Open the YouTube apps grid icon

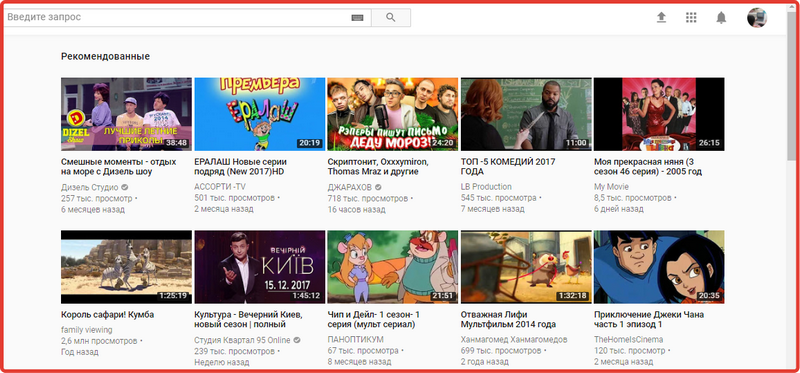pyautogui.click(x=691, y=18)
